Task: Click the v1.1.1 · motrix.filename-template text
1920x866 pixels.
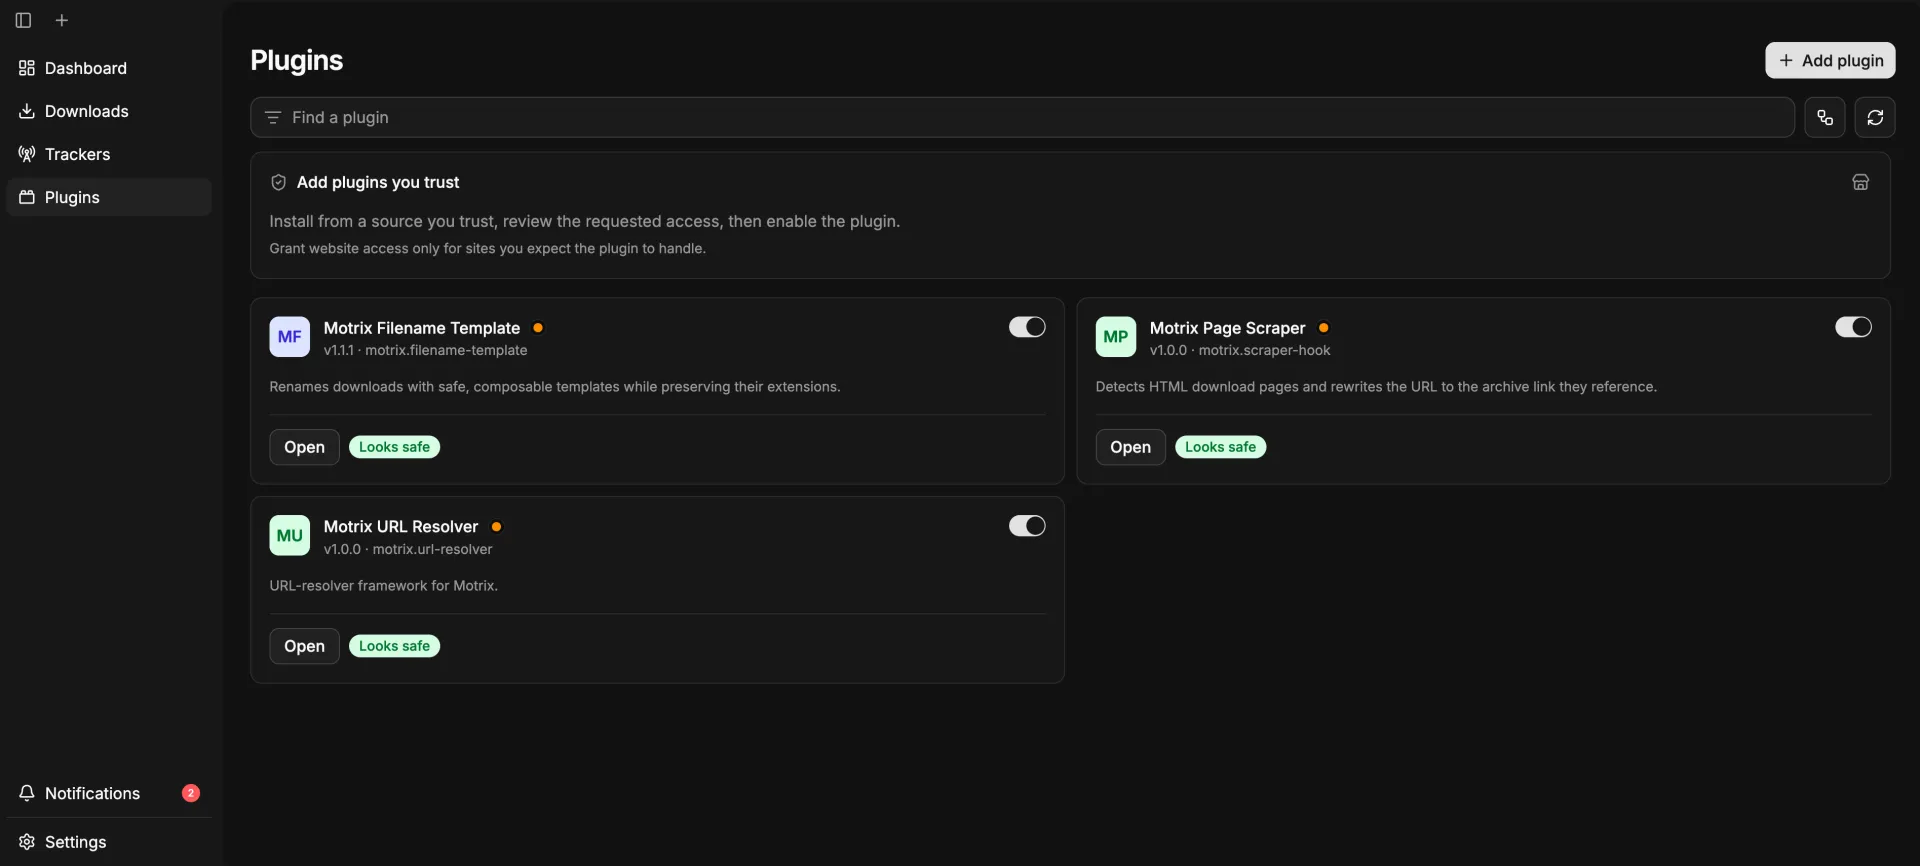Action: point(425,350)
